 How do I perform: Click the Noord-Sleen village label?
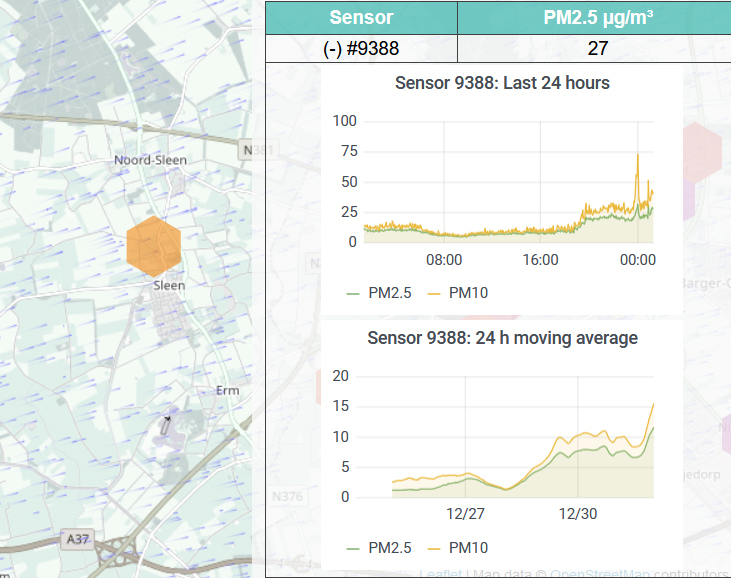pyautogui.click(x=150, y=160)
